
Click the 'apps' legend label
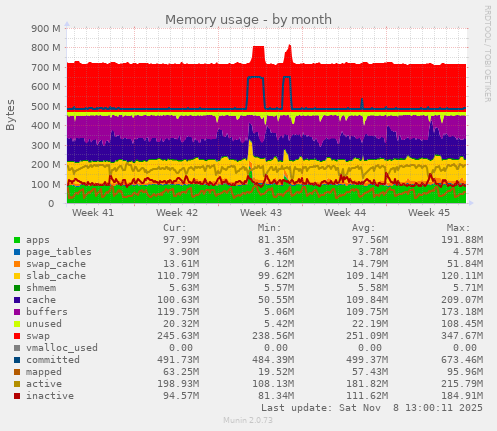[x=38, y=240]
